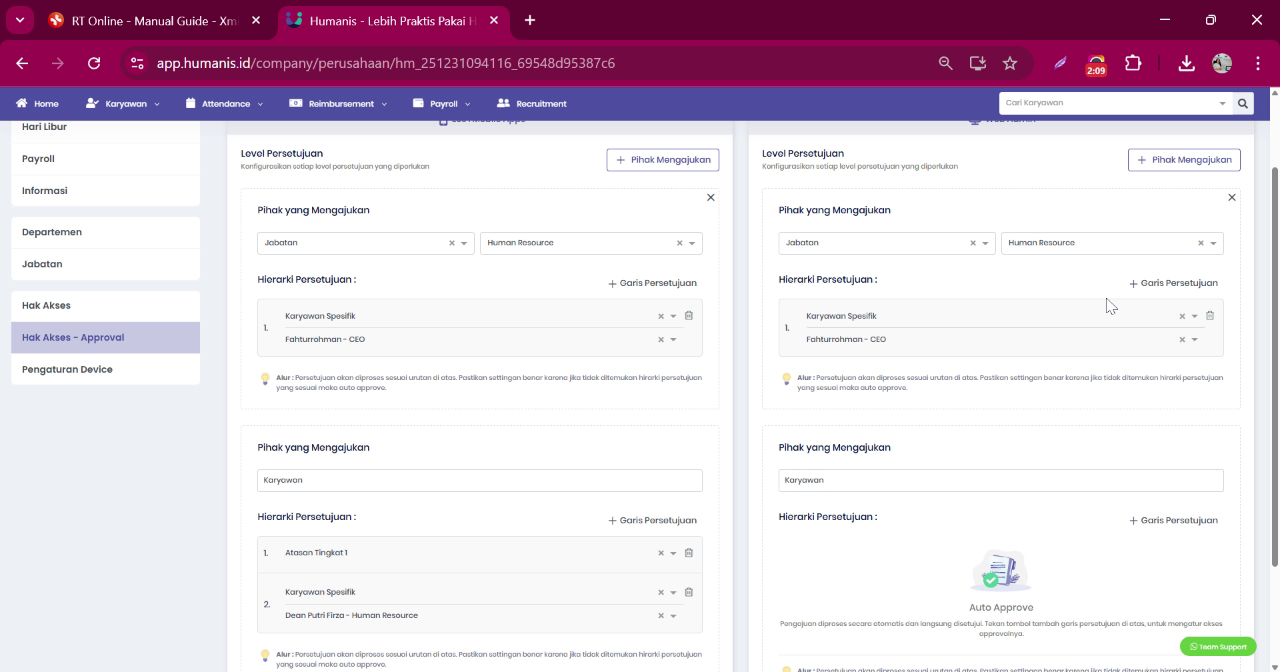Click the page vertical scrollbar
Viewport: 1280px width, 672px height.
click(x=1274, y=365)
